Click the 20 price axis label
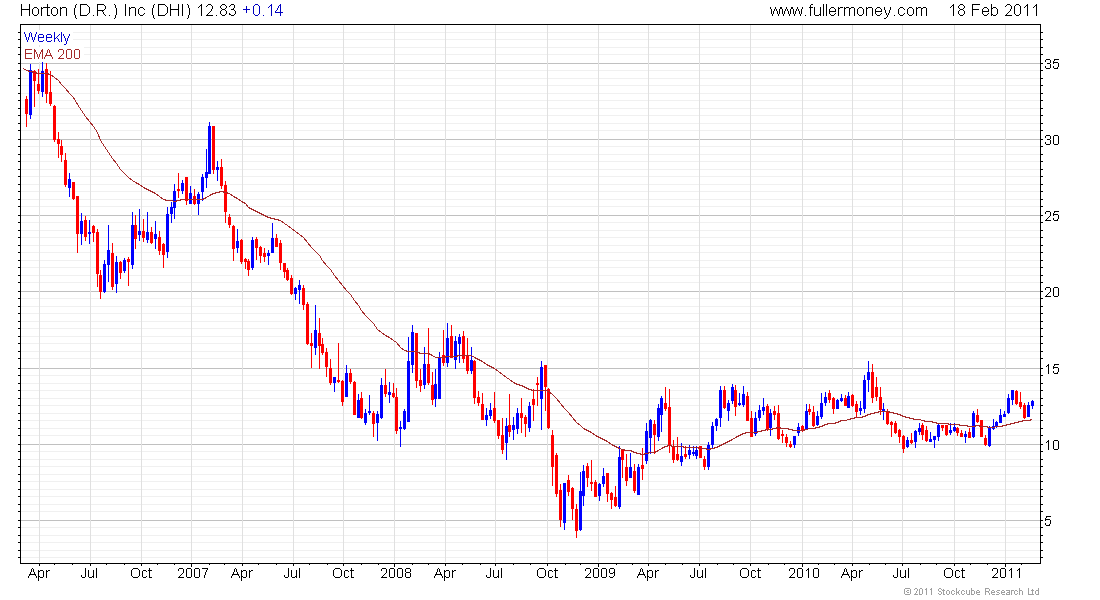This screenshot has height=600, width=1100. (x=1054, y=292)
